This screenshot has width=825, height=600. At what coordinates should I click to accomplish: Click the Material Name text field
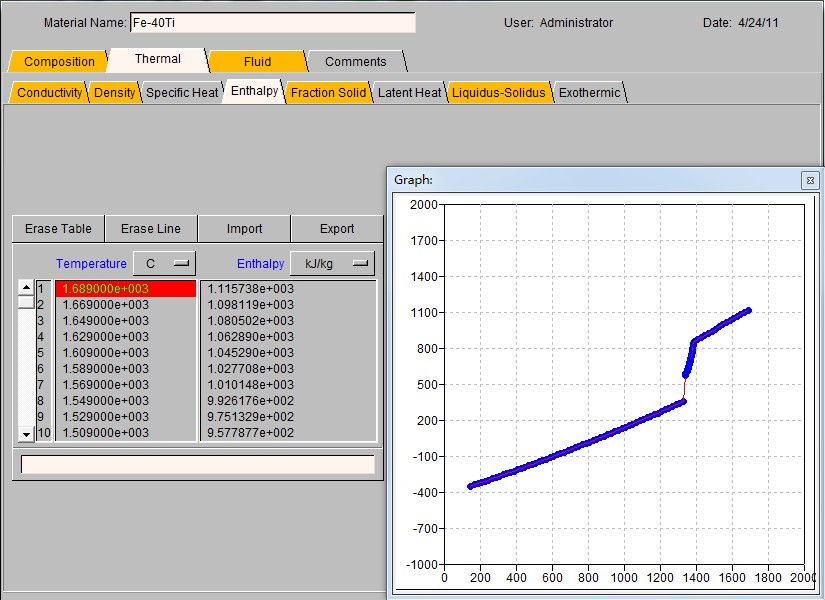click(272, 23)
